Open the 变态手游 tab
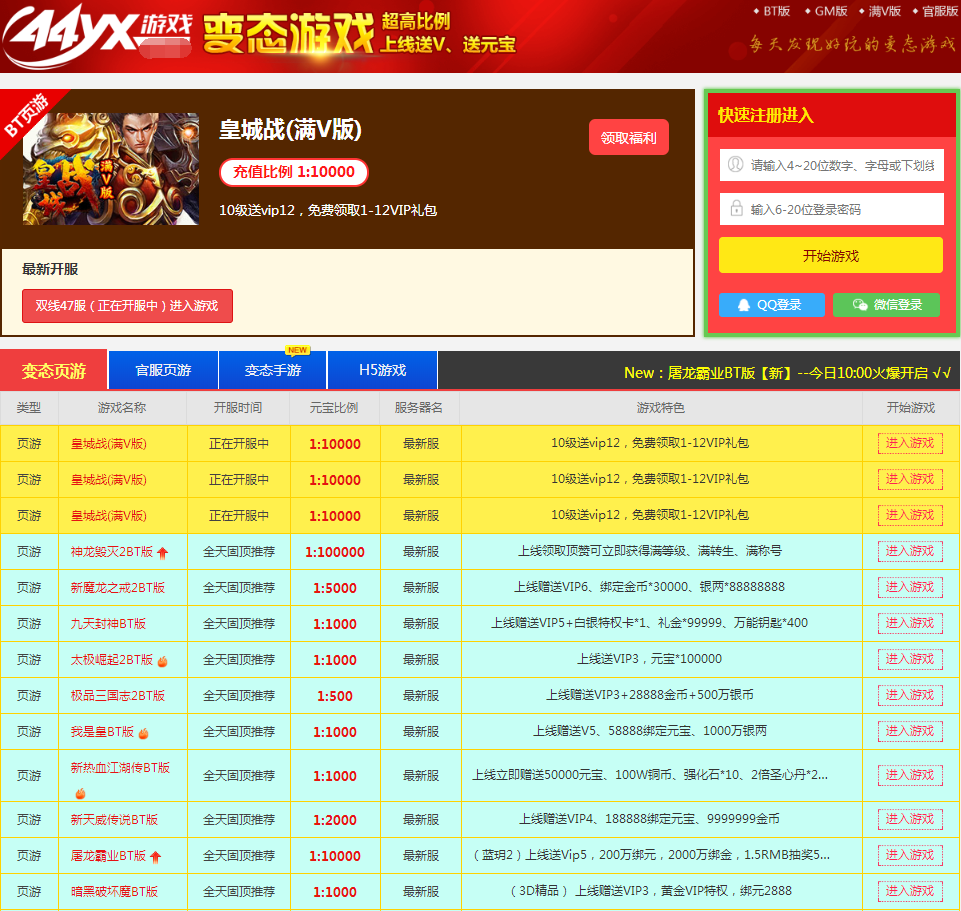This screenshot has width=961, height=911. tap(273, 370)
